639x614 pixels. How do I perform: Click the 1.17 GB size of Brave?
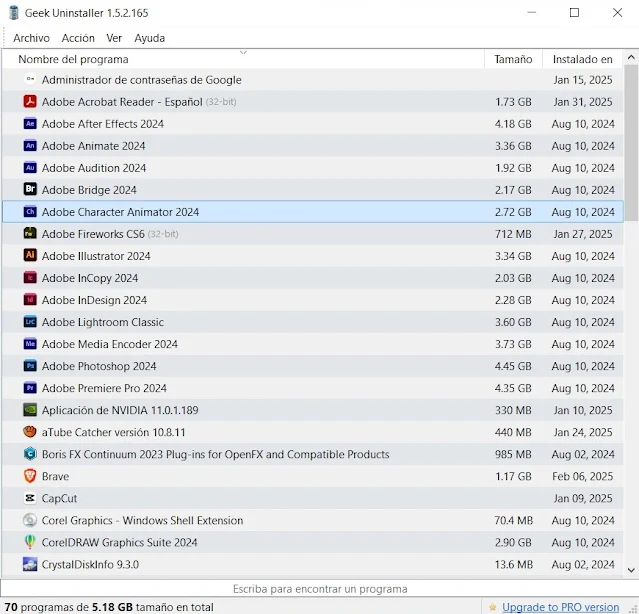tap(513, 476)
